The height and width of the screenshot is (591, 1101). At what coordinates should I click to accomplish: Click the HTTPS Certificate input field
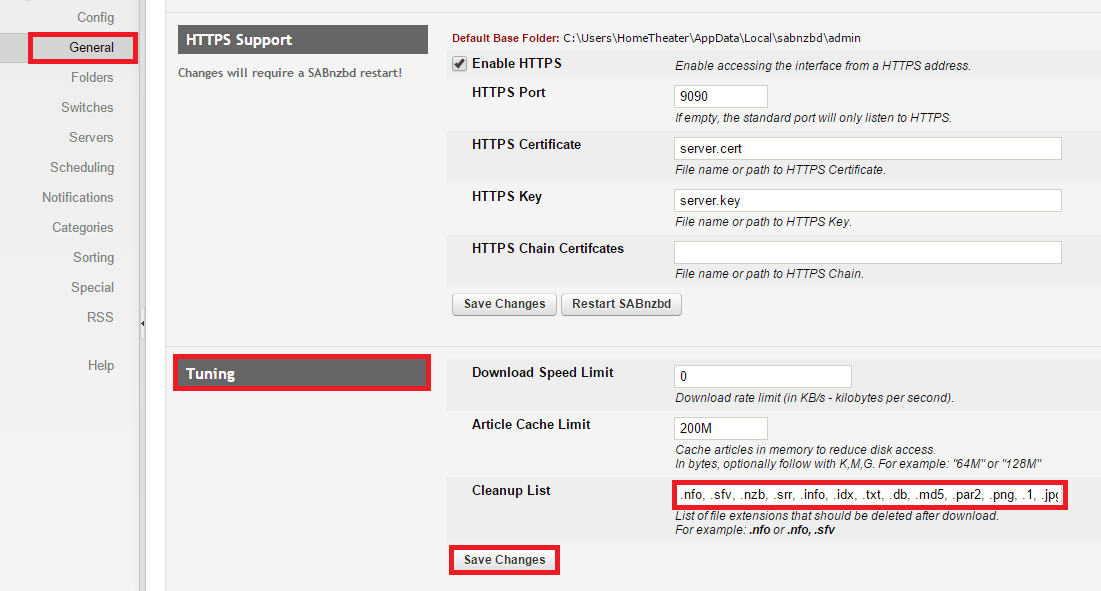867,148
